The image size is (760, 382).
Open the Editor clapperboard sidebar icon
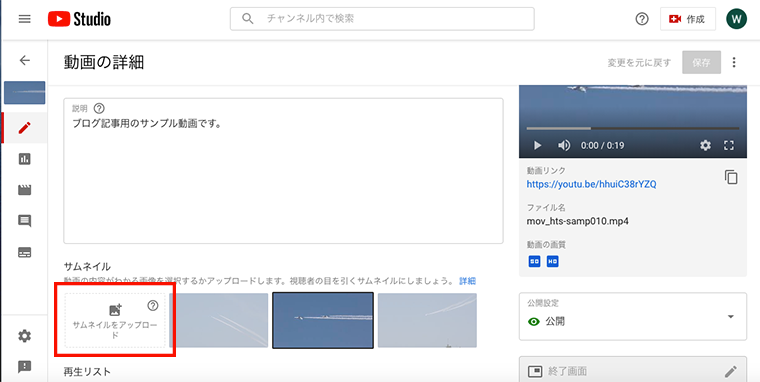25,190
